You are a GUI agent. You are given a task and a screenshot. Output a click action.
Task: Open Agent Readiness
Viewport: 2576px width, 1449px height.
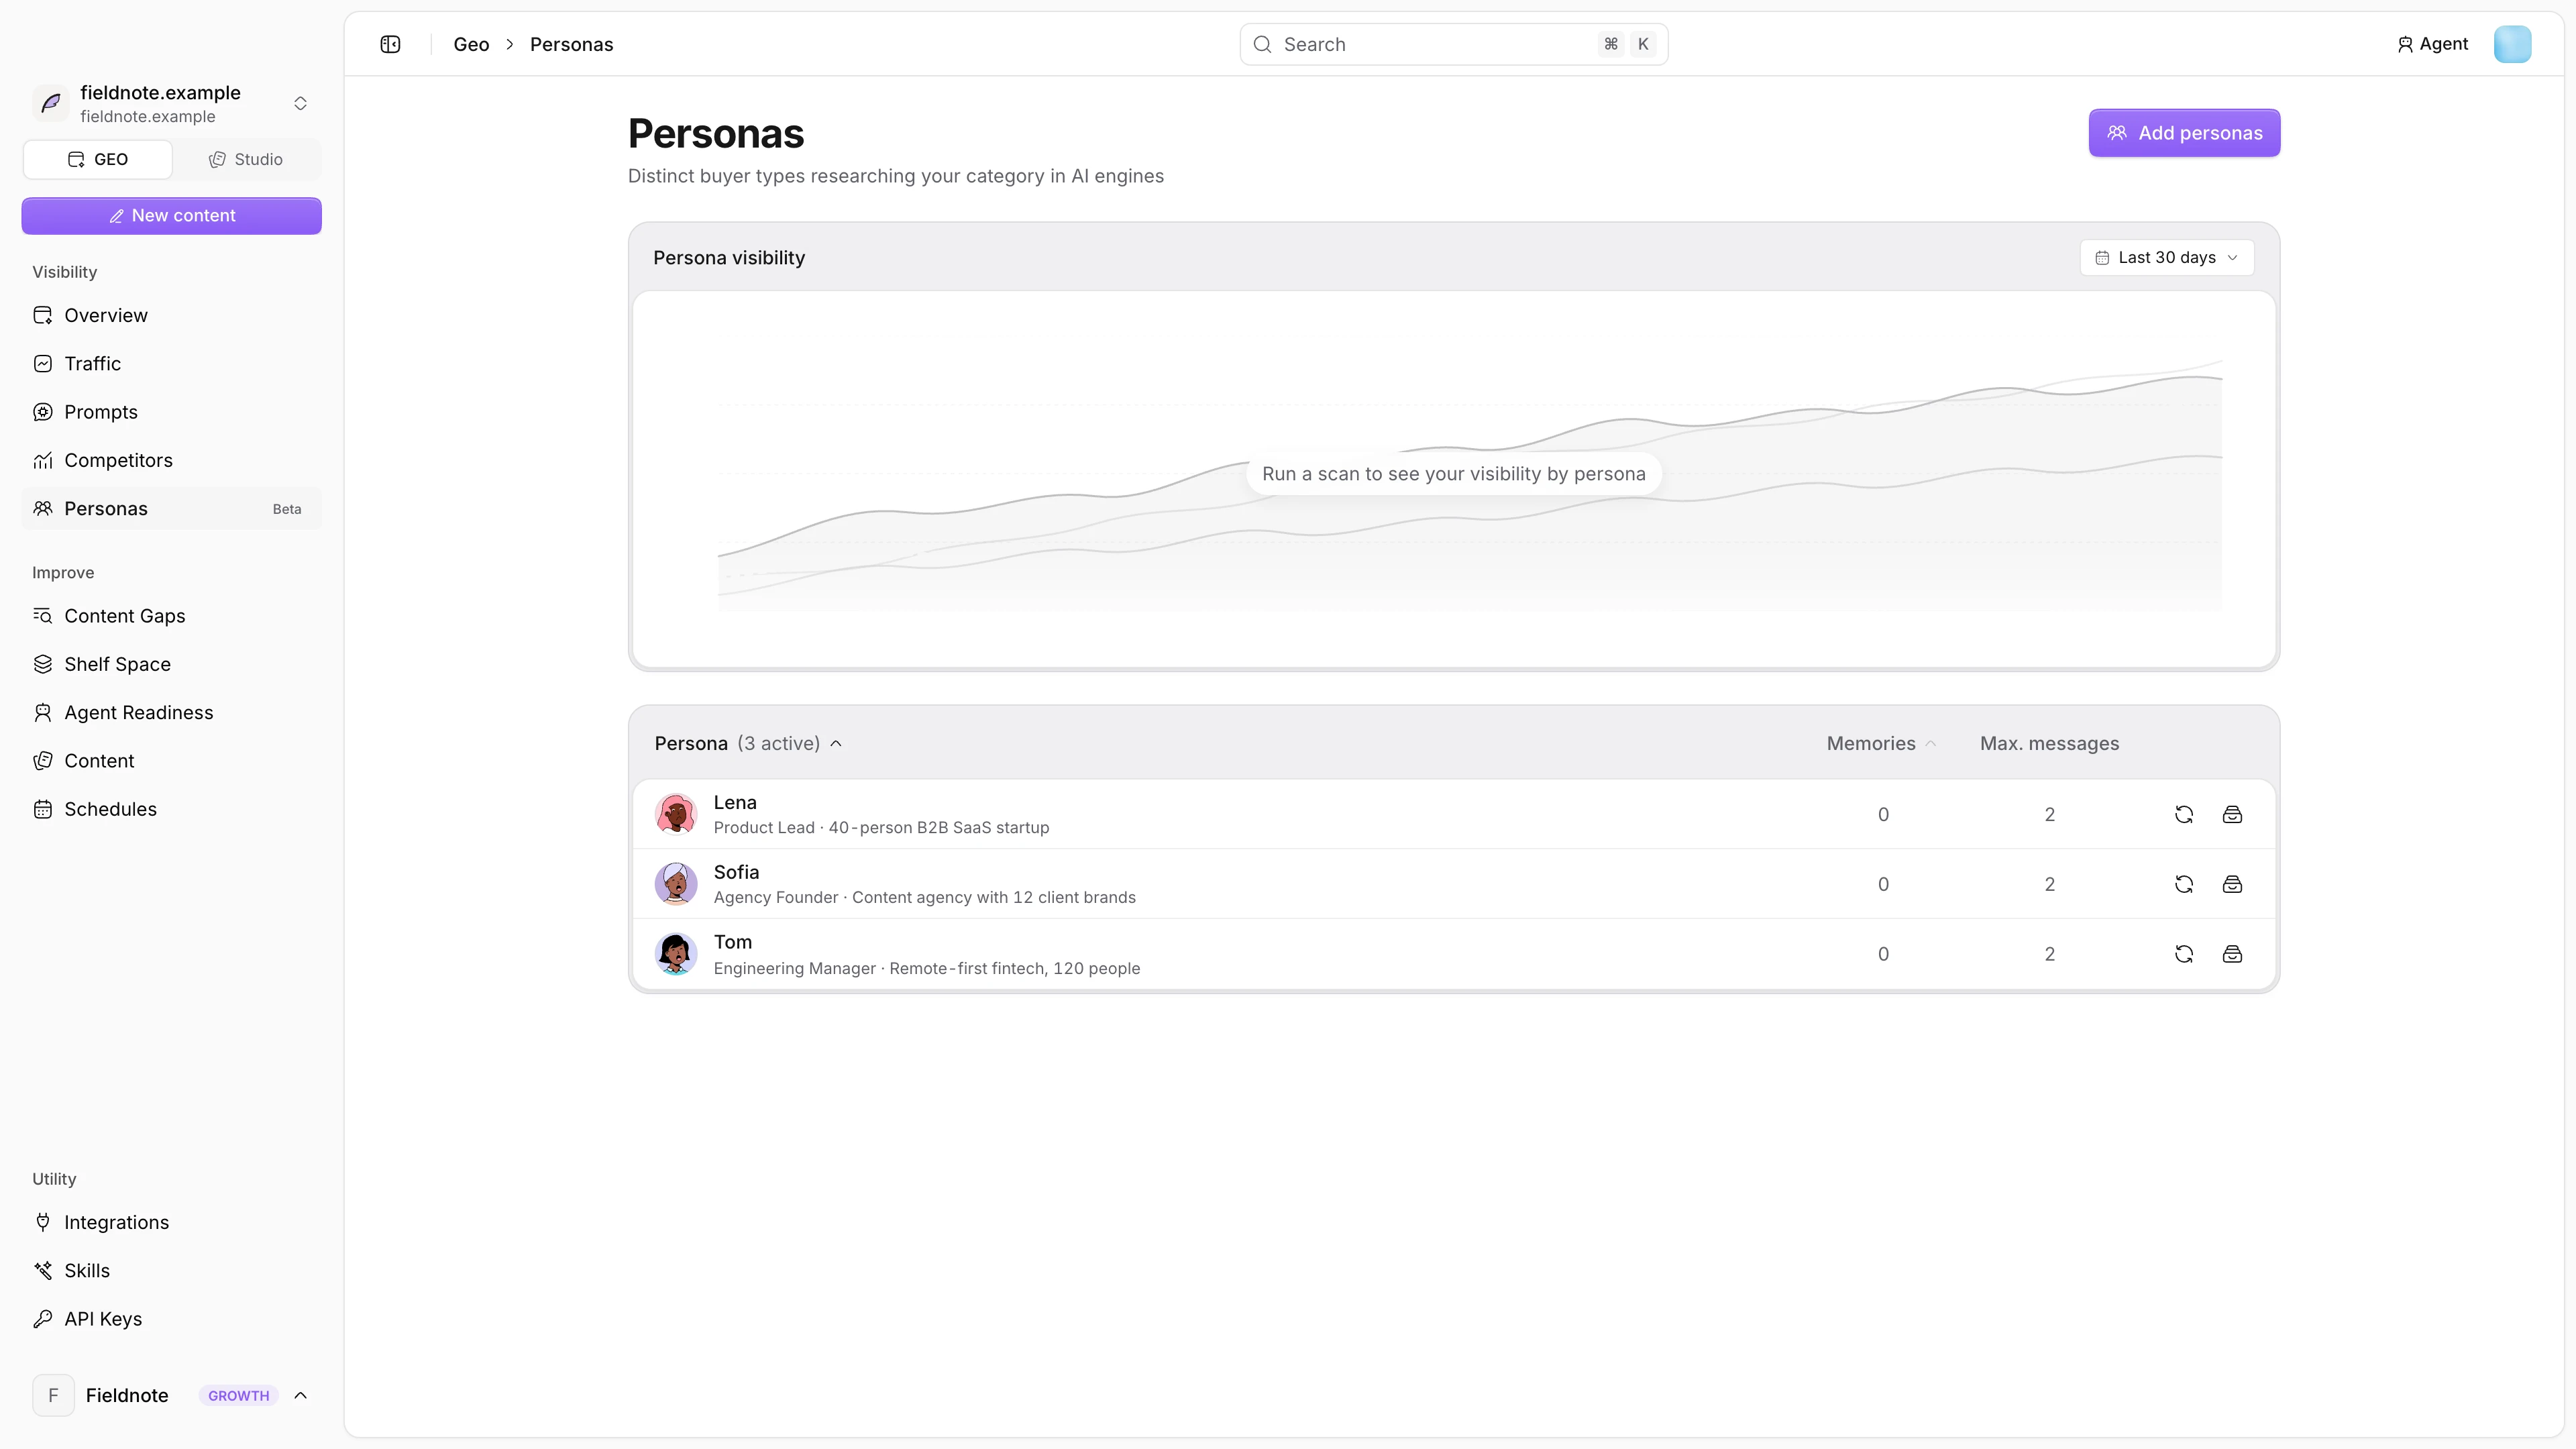click(171, 712)
